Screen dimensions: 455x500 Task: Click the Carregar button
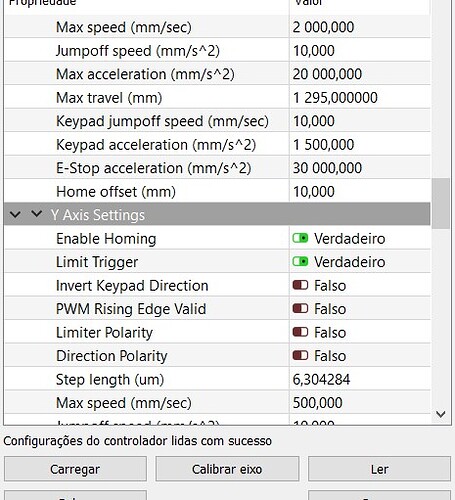pyautogui.click(x=75, y=469)
